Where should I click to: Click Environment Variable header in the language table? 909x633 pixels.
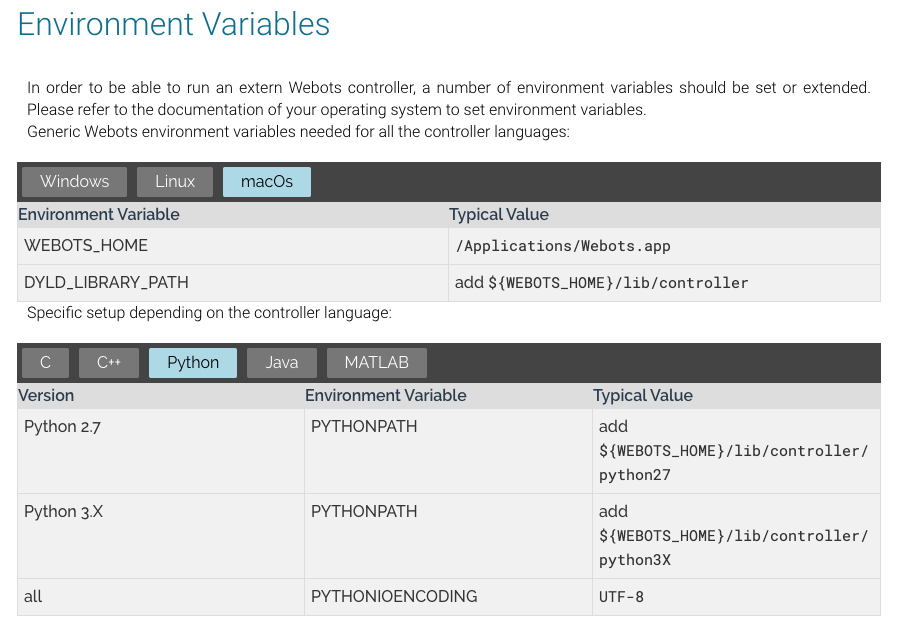[386, 395]
